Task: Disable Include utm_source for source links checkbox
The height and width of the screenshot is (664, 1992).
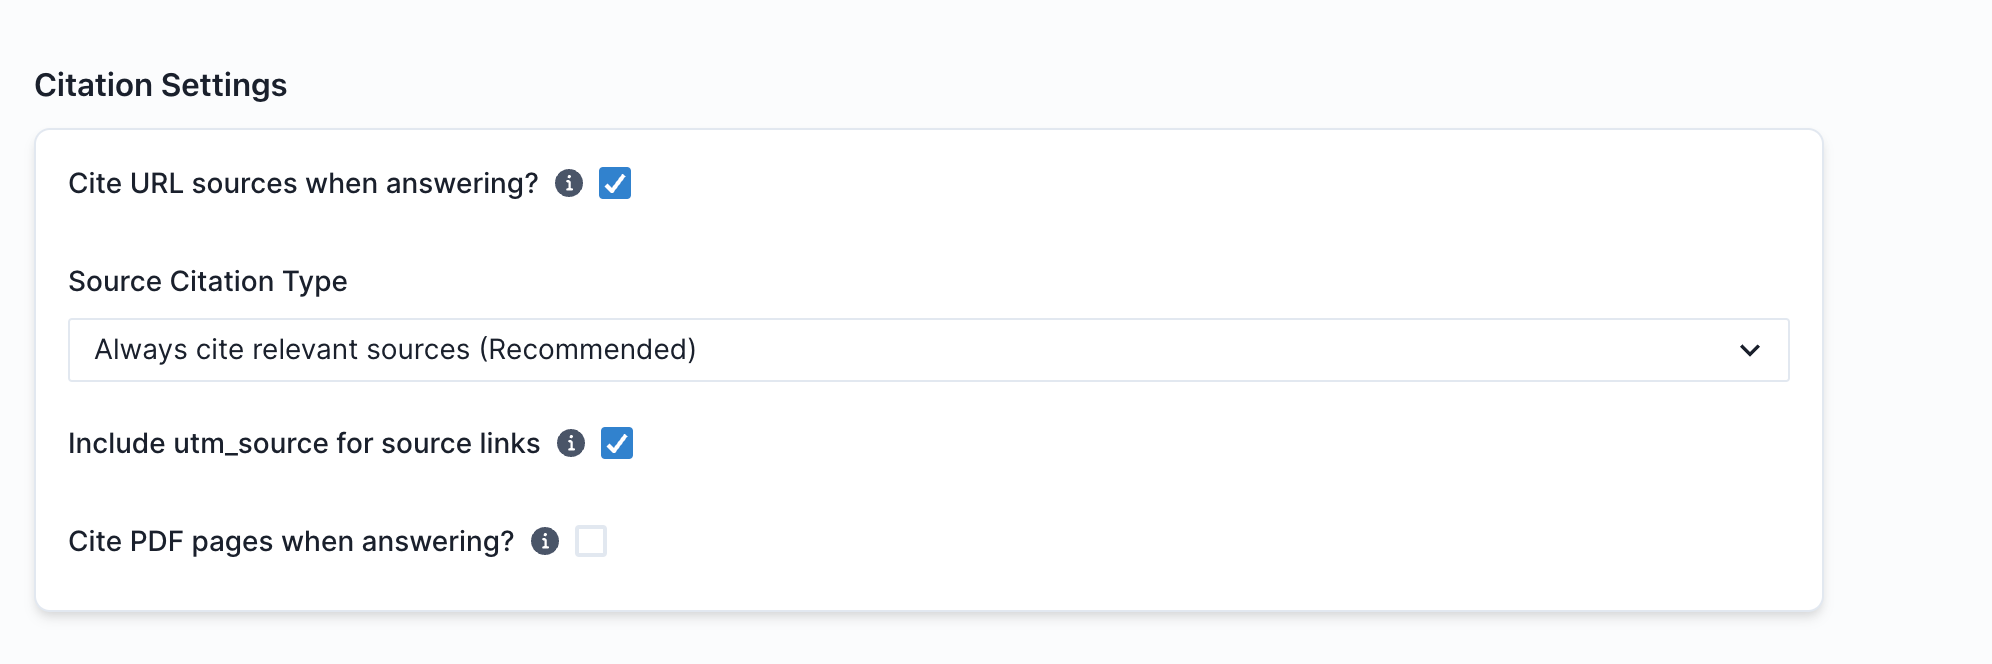Action: coord(617,443)
